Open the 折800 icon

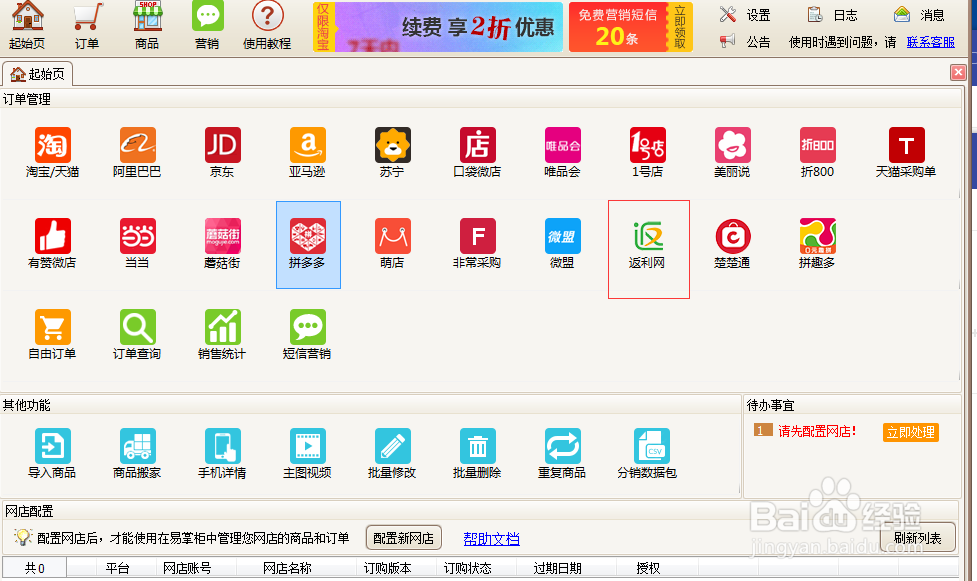817,153
